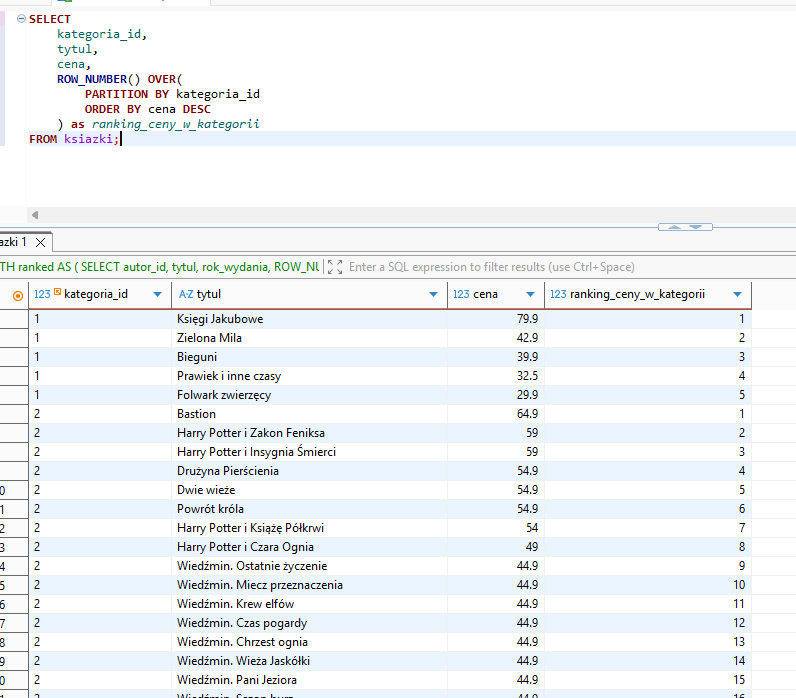Screen dimensions: 796x698
Task: Click the key icon on kategoria_id column
Action: click(x=58, y=293)
